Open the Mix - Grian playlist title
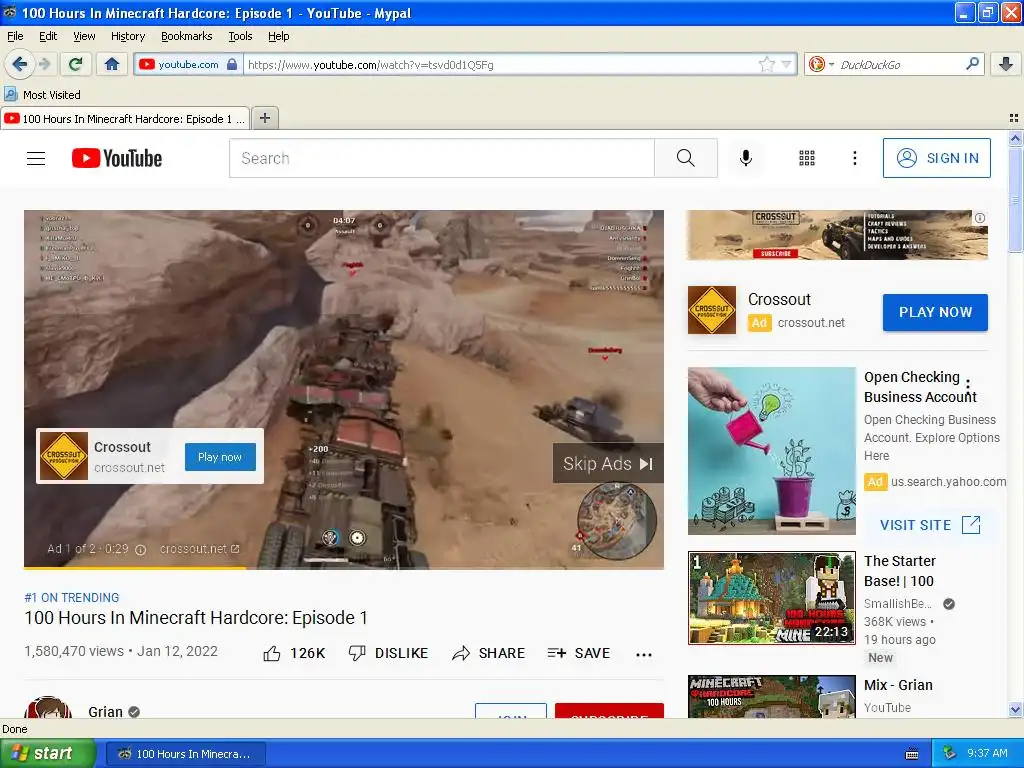Screen dimensions: 1024x768 tap(898, 685)
